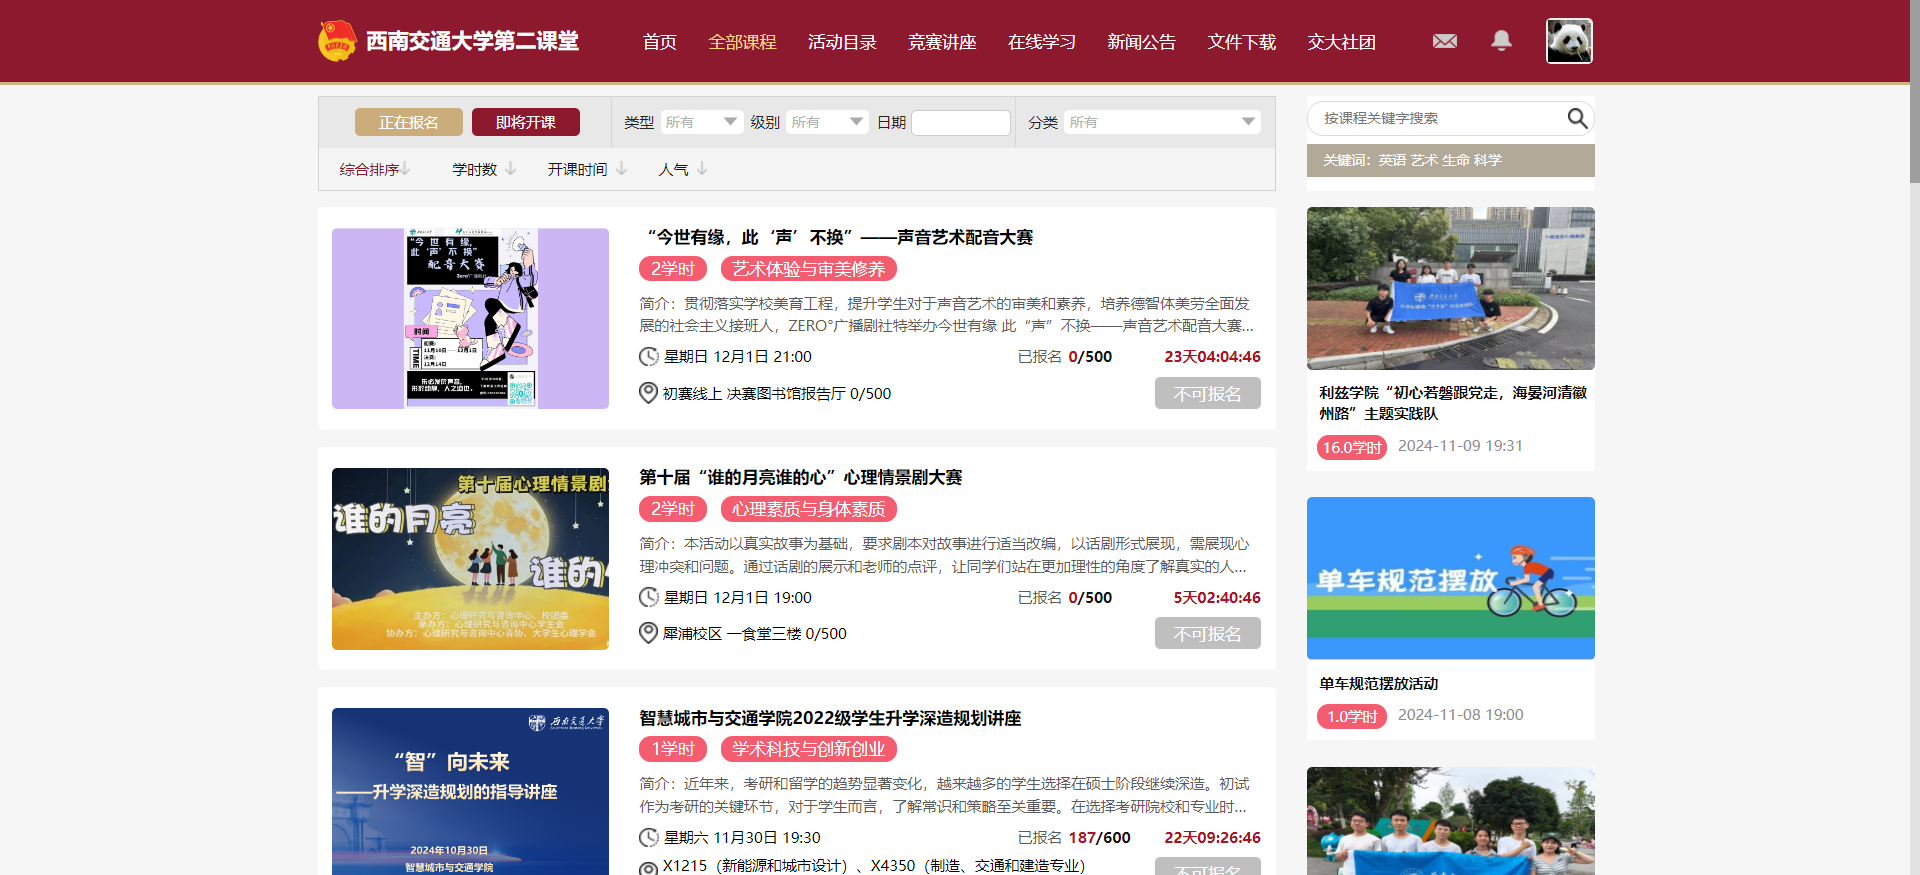Click countdown 5天02:40:46

(1217, 597)
